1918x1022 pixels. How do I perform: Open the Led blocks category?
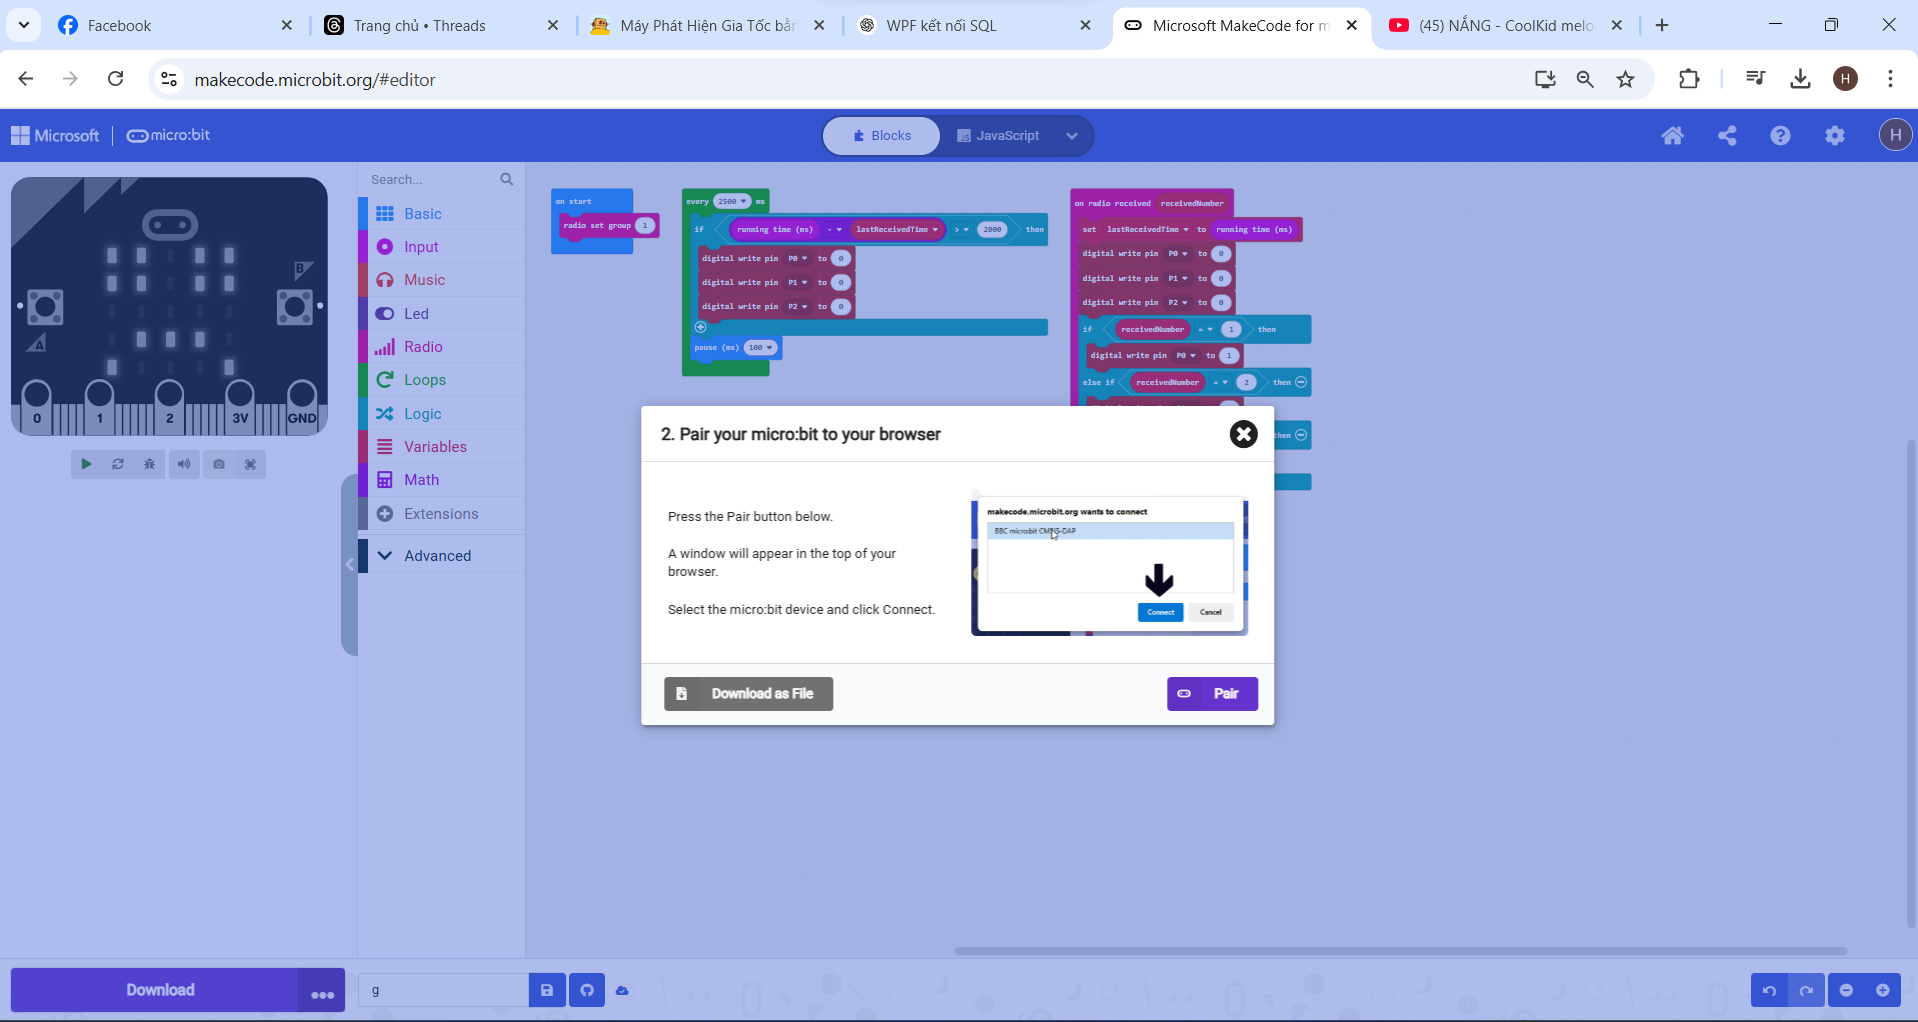tap(441, 314)
